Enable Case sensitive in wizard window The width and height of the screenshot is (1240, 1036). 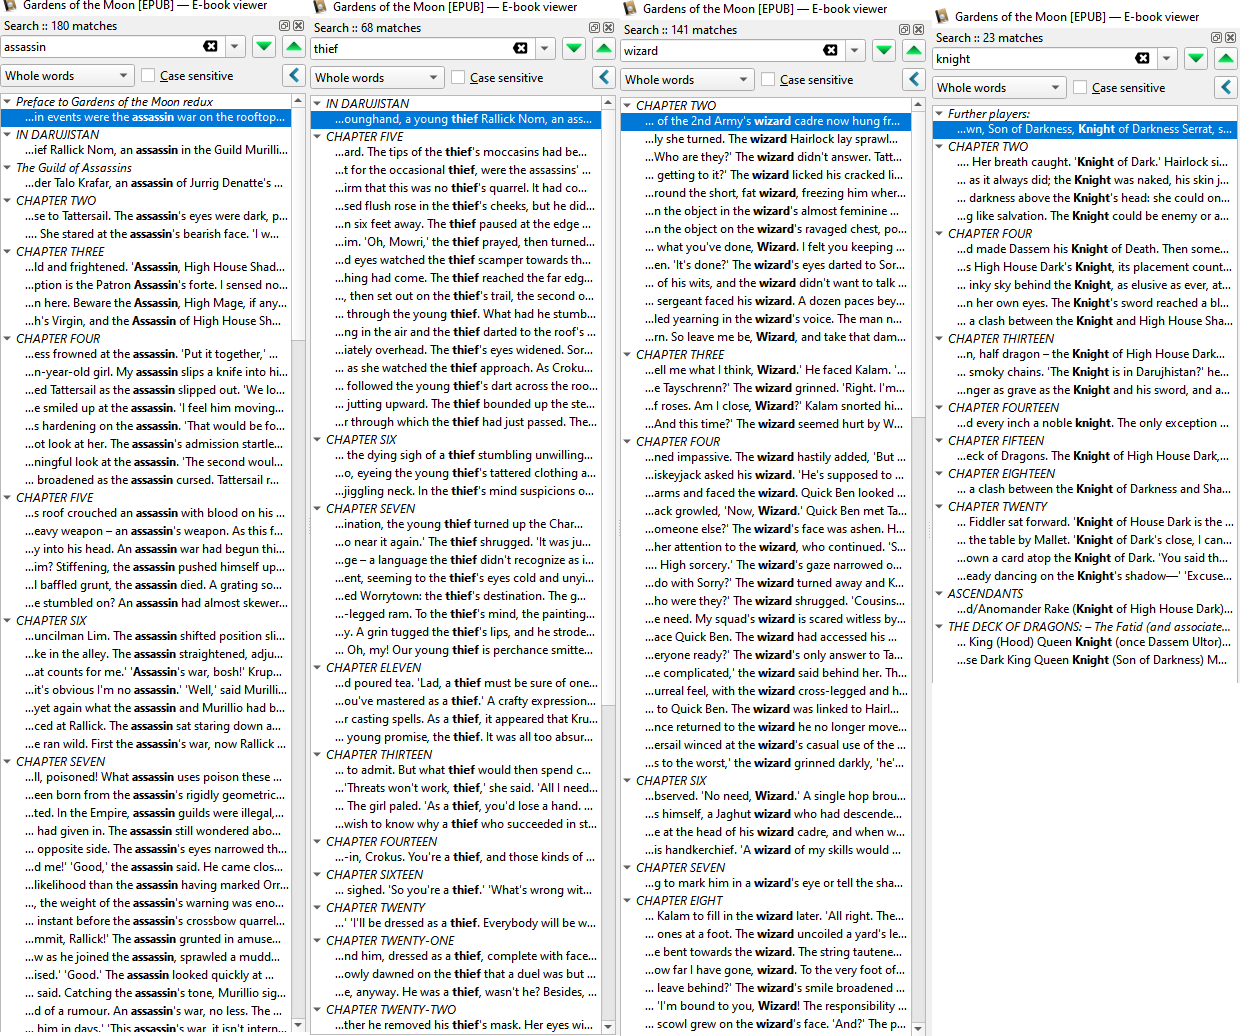pyautogui.click(x=768, y=79)
